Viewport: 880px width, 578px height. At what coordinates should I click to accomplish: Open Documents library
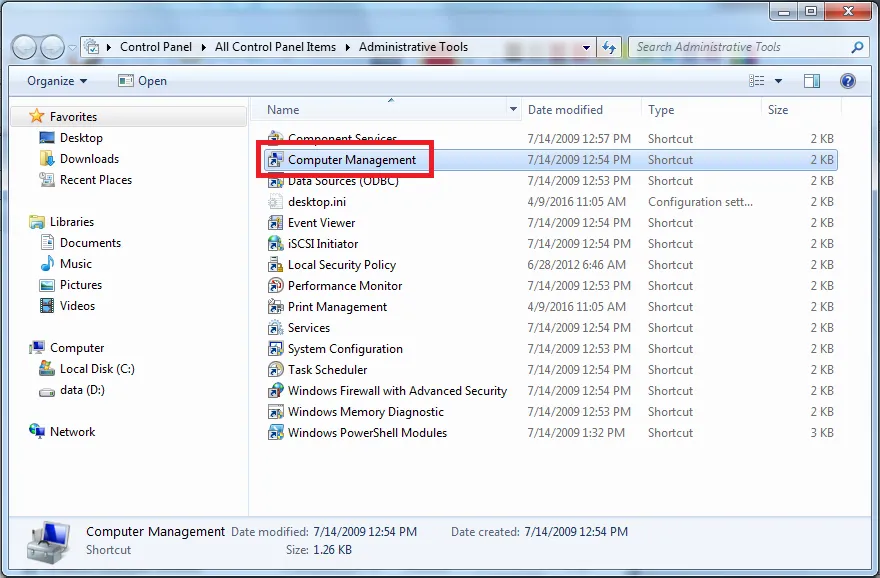[90, 243]
